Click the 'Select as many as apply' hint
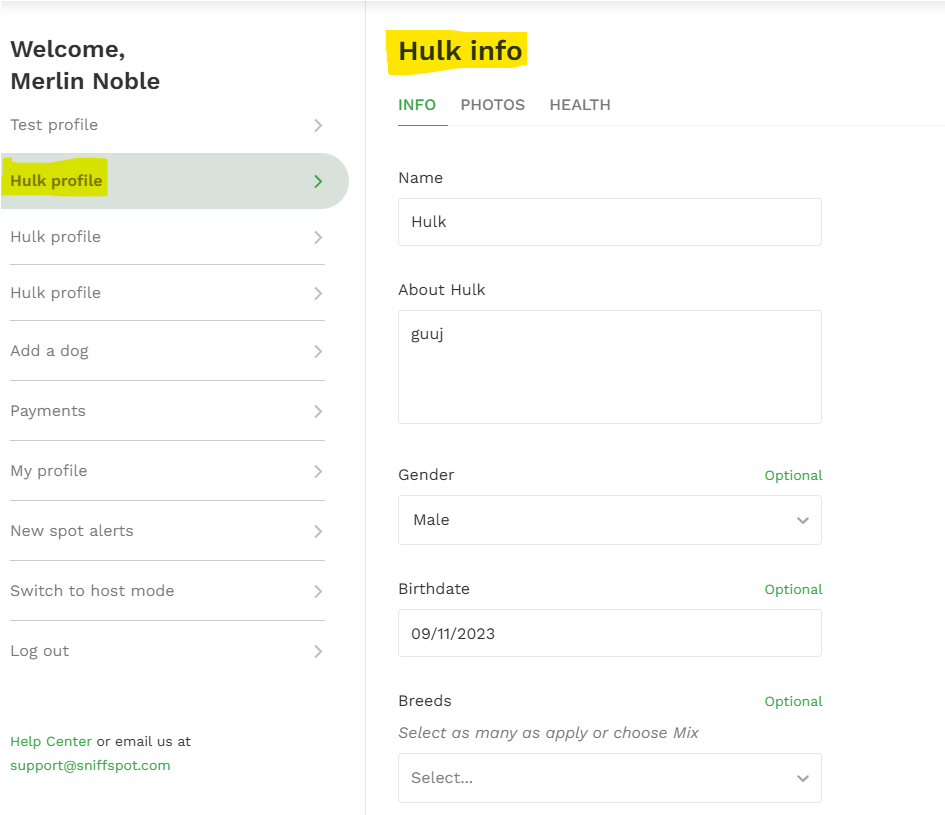945x815 pixels. 548,733
